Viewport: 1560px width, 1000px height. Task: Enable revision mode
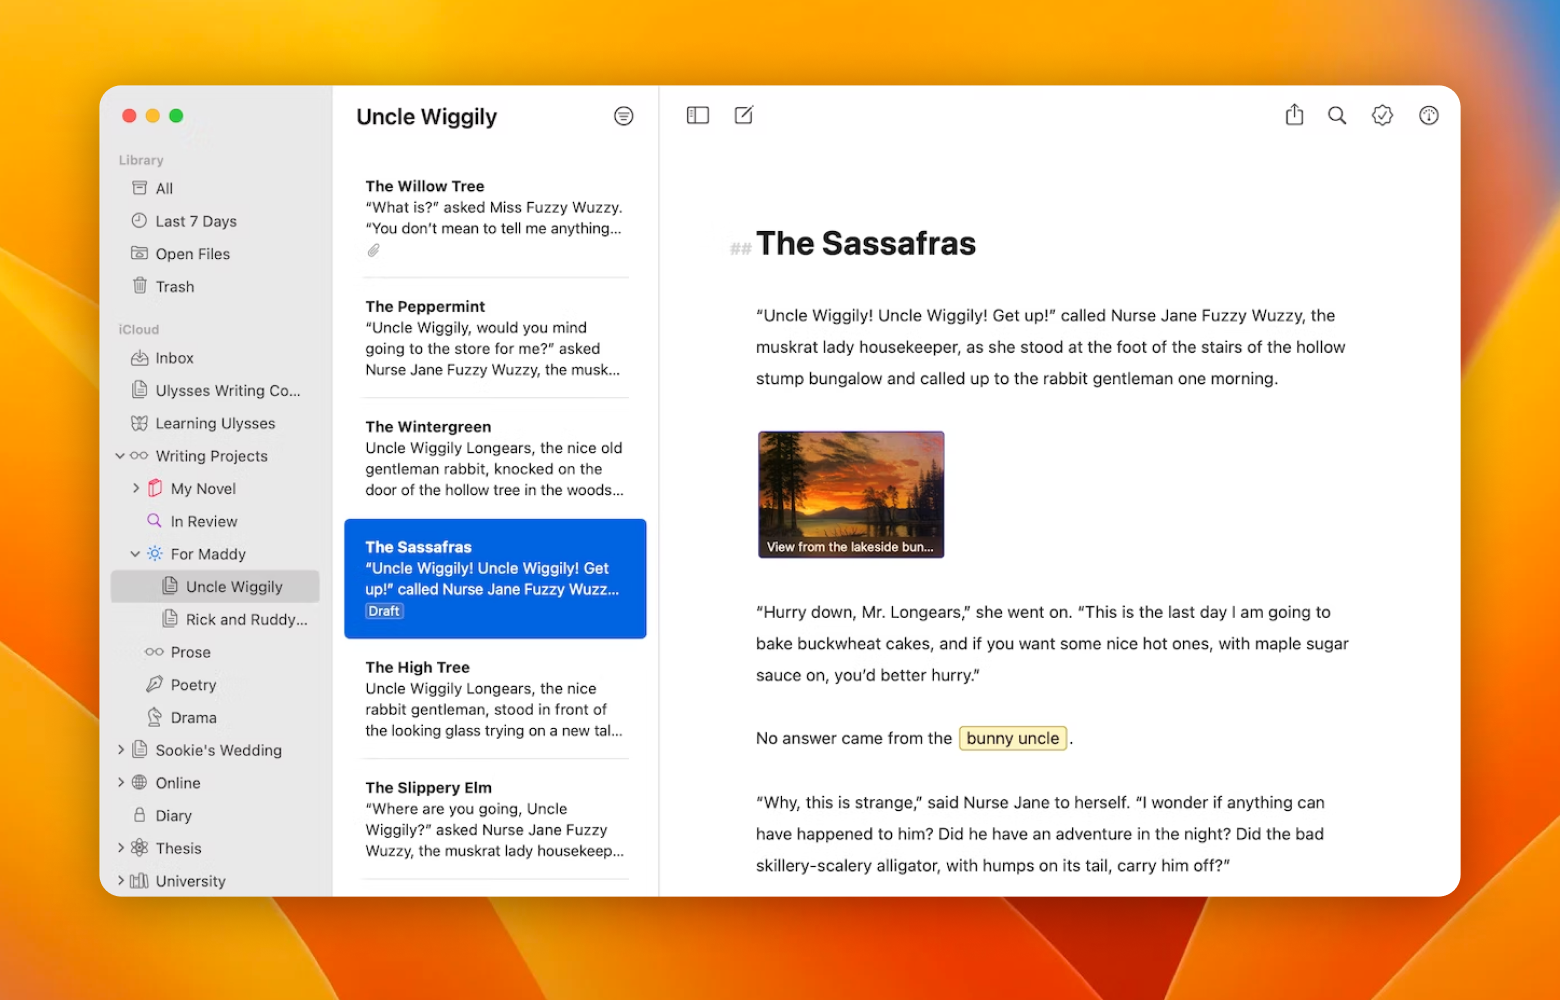[1382, 115]
